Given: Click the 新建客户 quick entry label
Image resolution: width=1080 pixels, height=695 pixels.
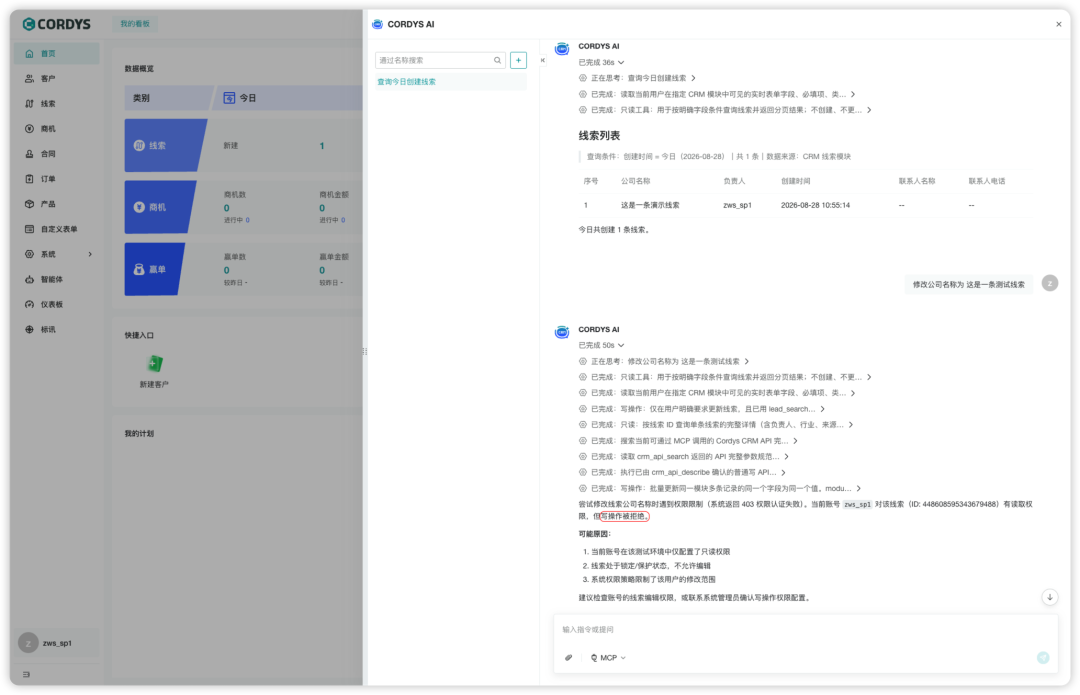Looking at the screenshot, I should pyautogui.click(x=154, y=385).
